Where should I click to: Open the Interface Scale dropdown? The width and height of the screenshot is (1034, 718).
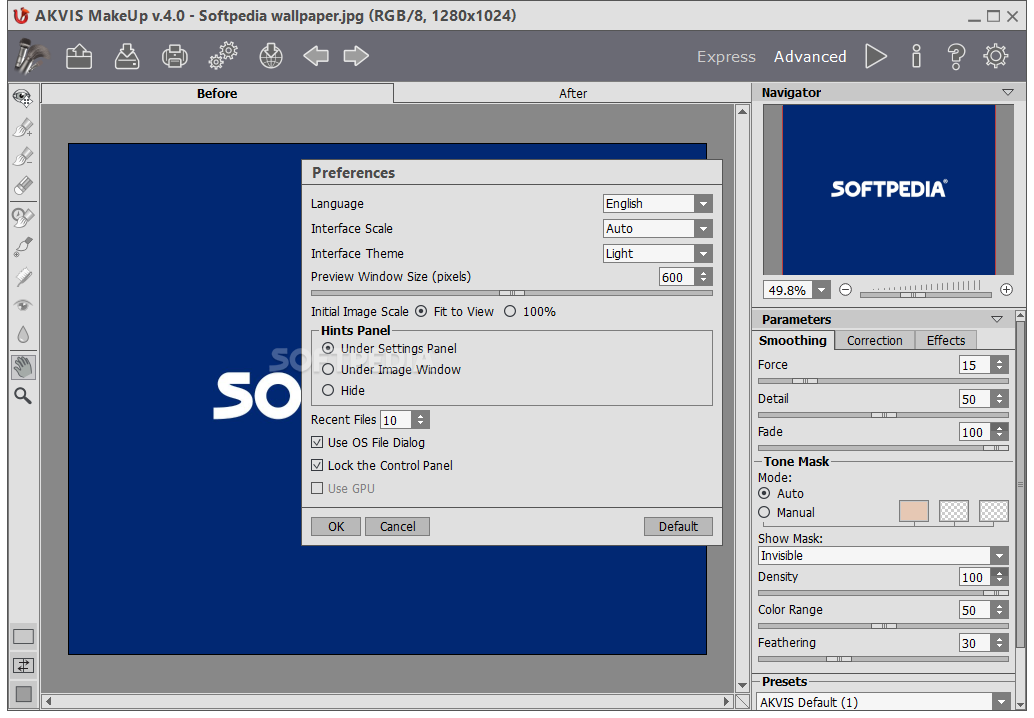point(657,229)
